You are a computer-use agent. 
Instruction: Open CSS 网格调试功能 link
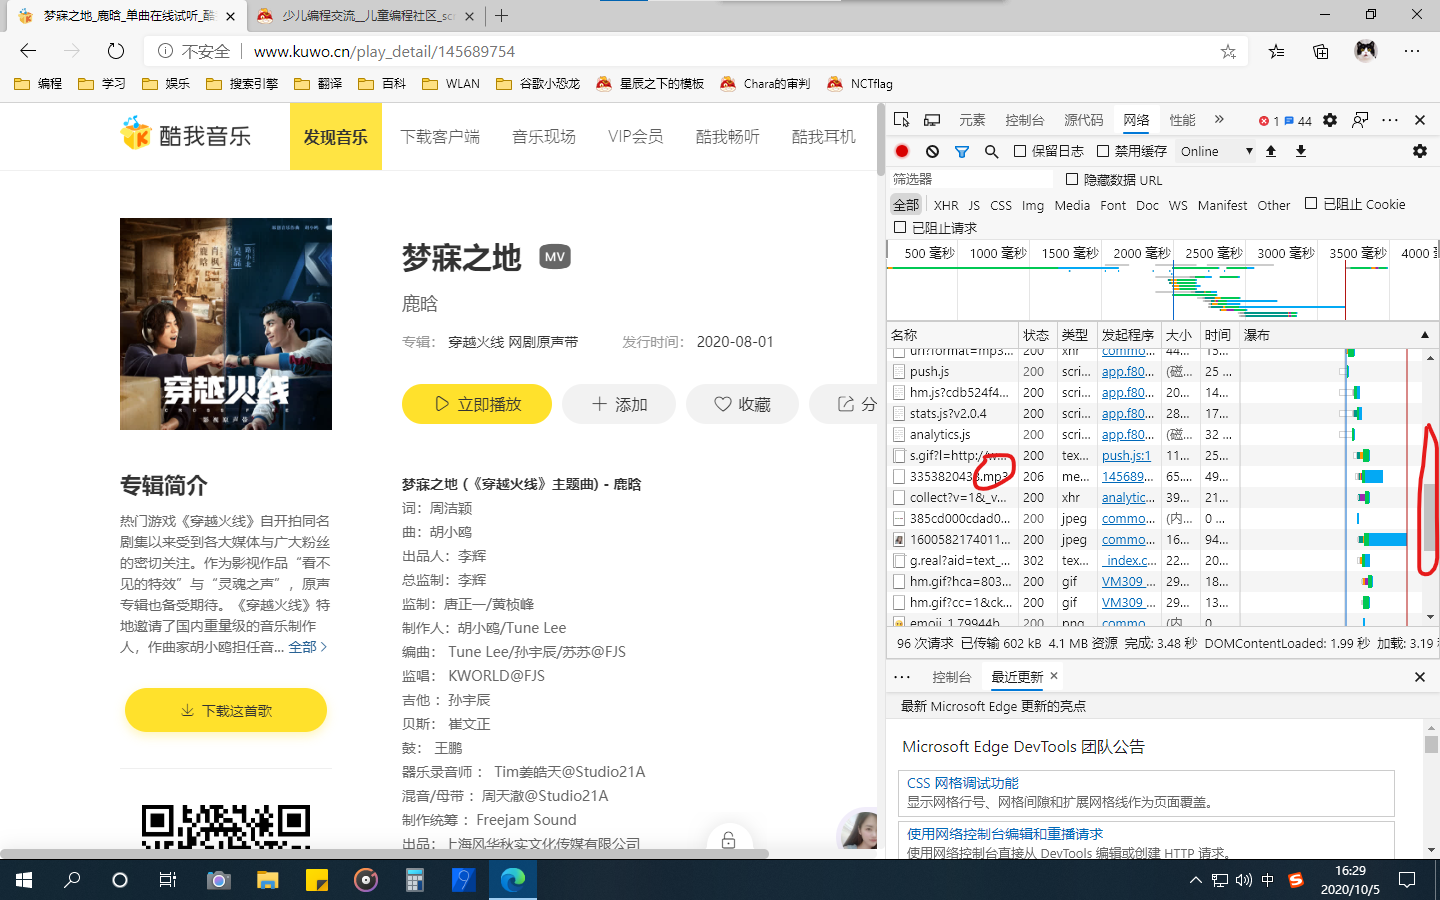point(963,783)
